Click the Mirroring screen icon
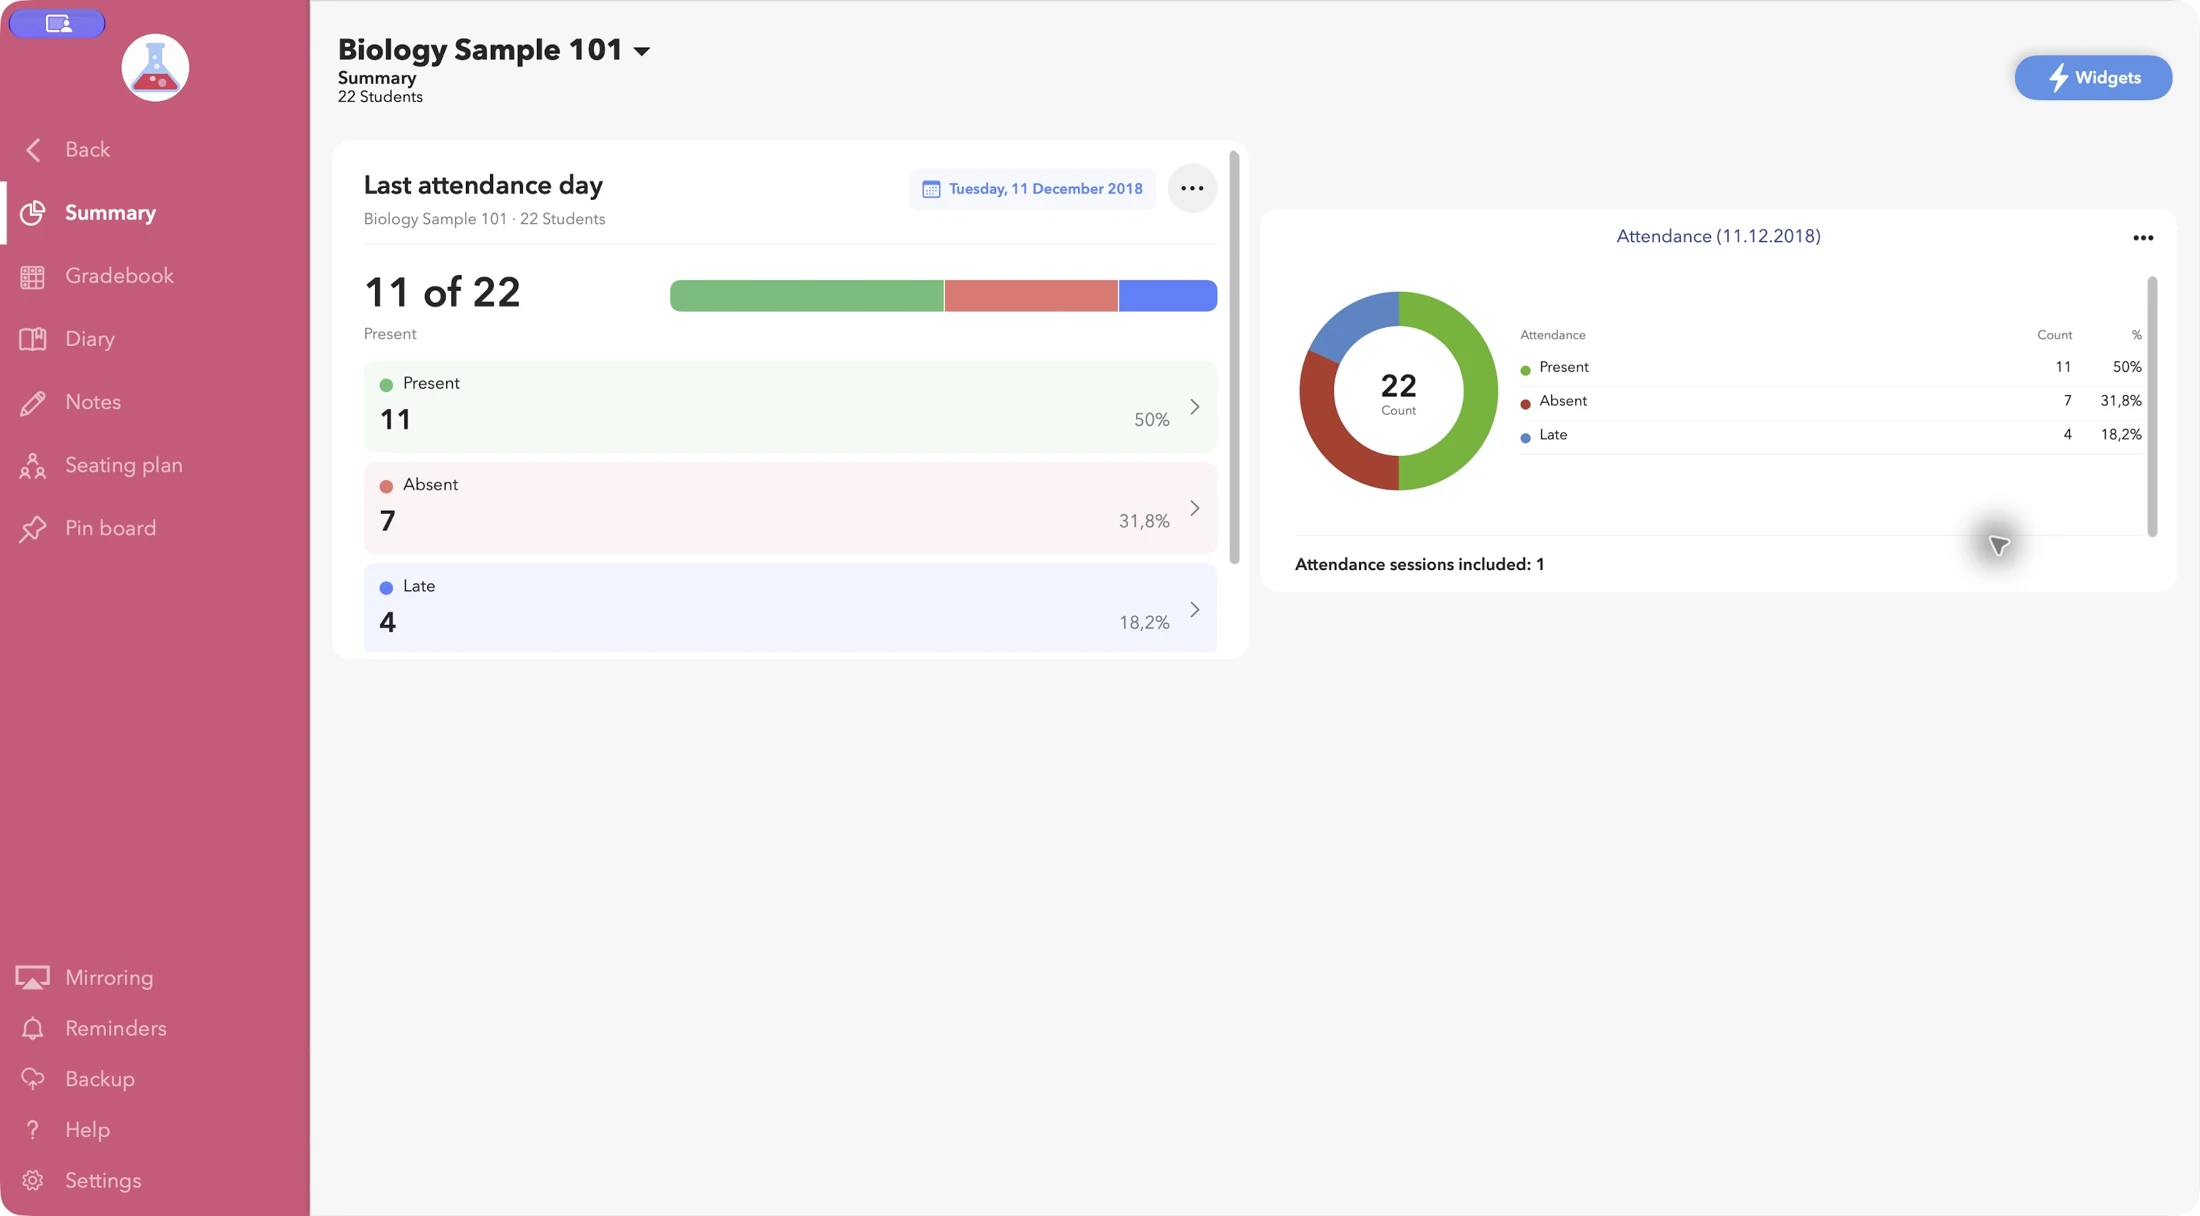The image size is (2200, 1216). click(x=33, y=978)
